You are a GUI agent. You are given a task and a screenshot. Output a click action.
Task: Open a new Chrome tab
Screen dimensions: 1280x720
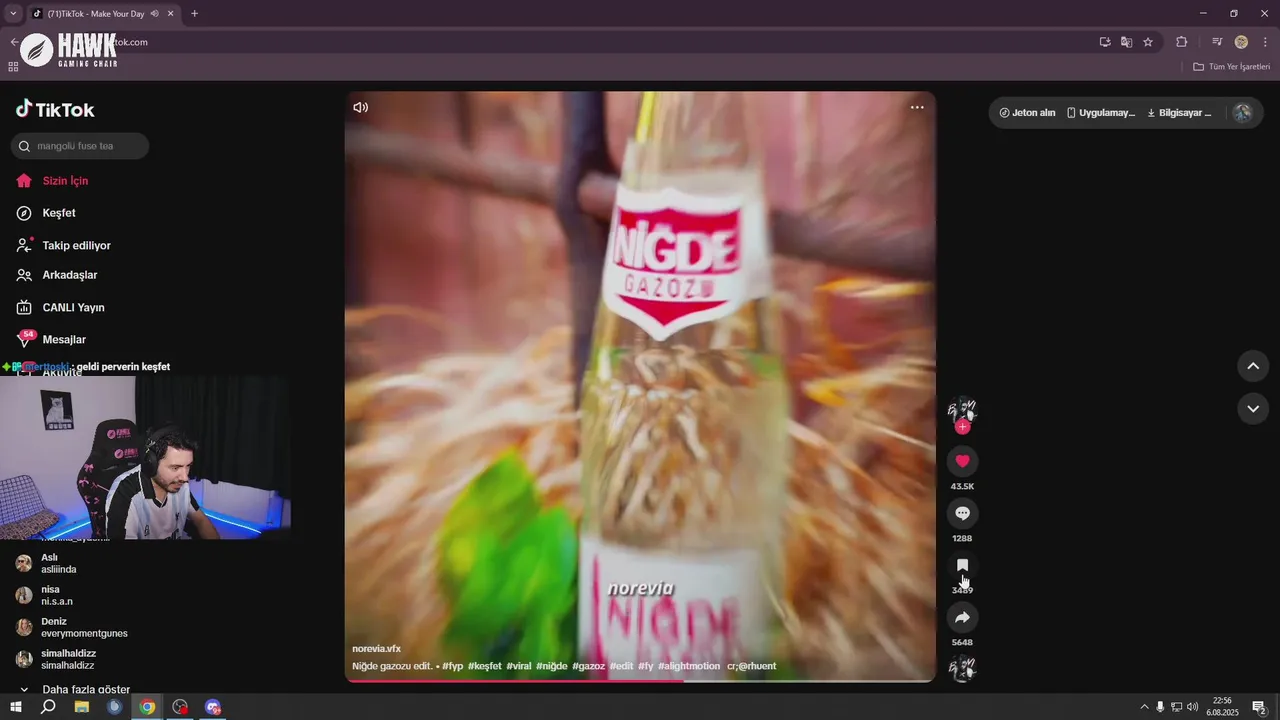(194, 13)
